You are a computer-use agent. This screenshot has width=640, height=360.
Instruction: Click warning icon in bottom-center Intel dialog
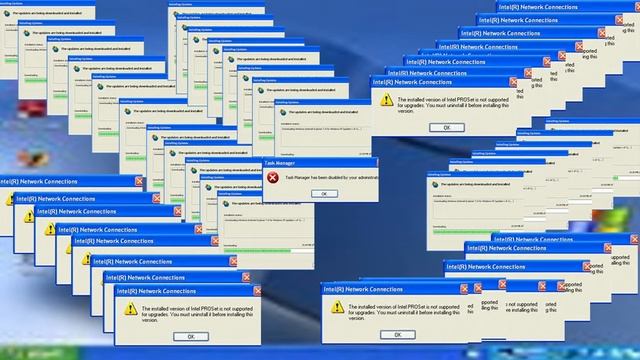coord(338,307)
